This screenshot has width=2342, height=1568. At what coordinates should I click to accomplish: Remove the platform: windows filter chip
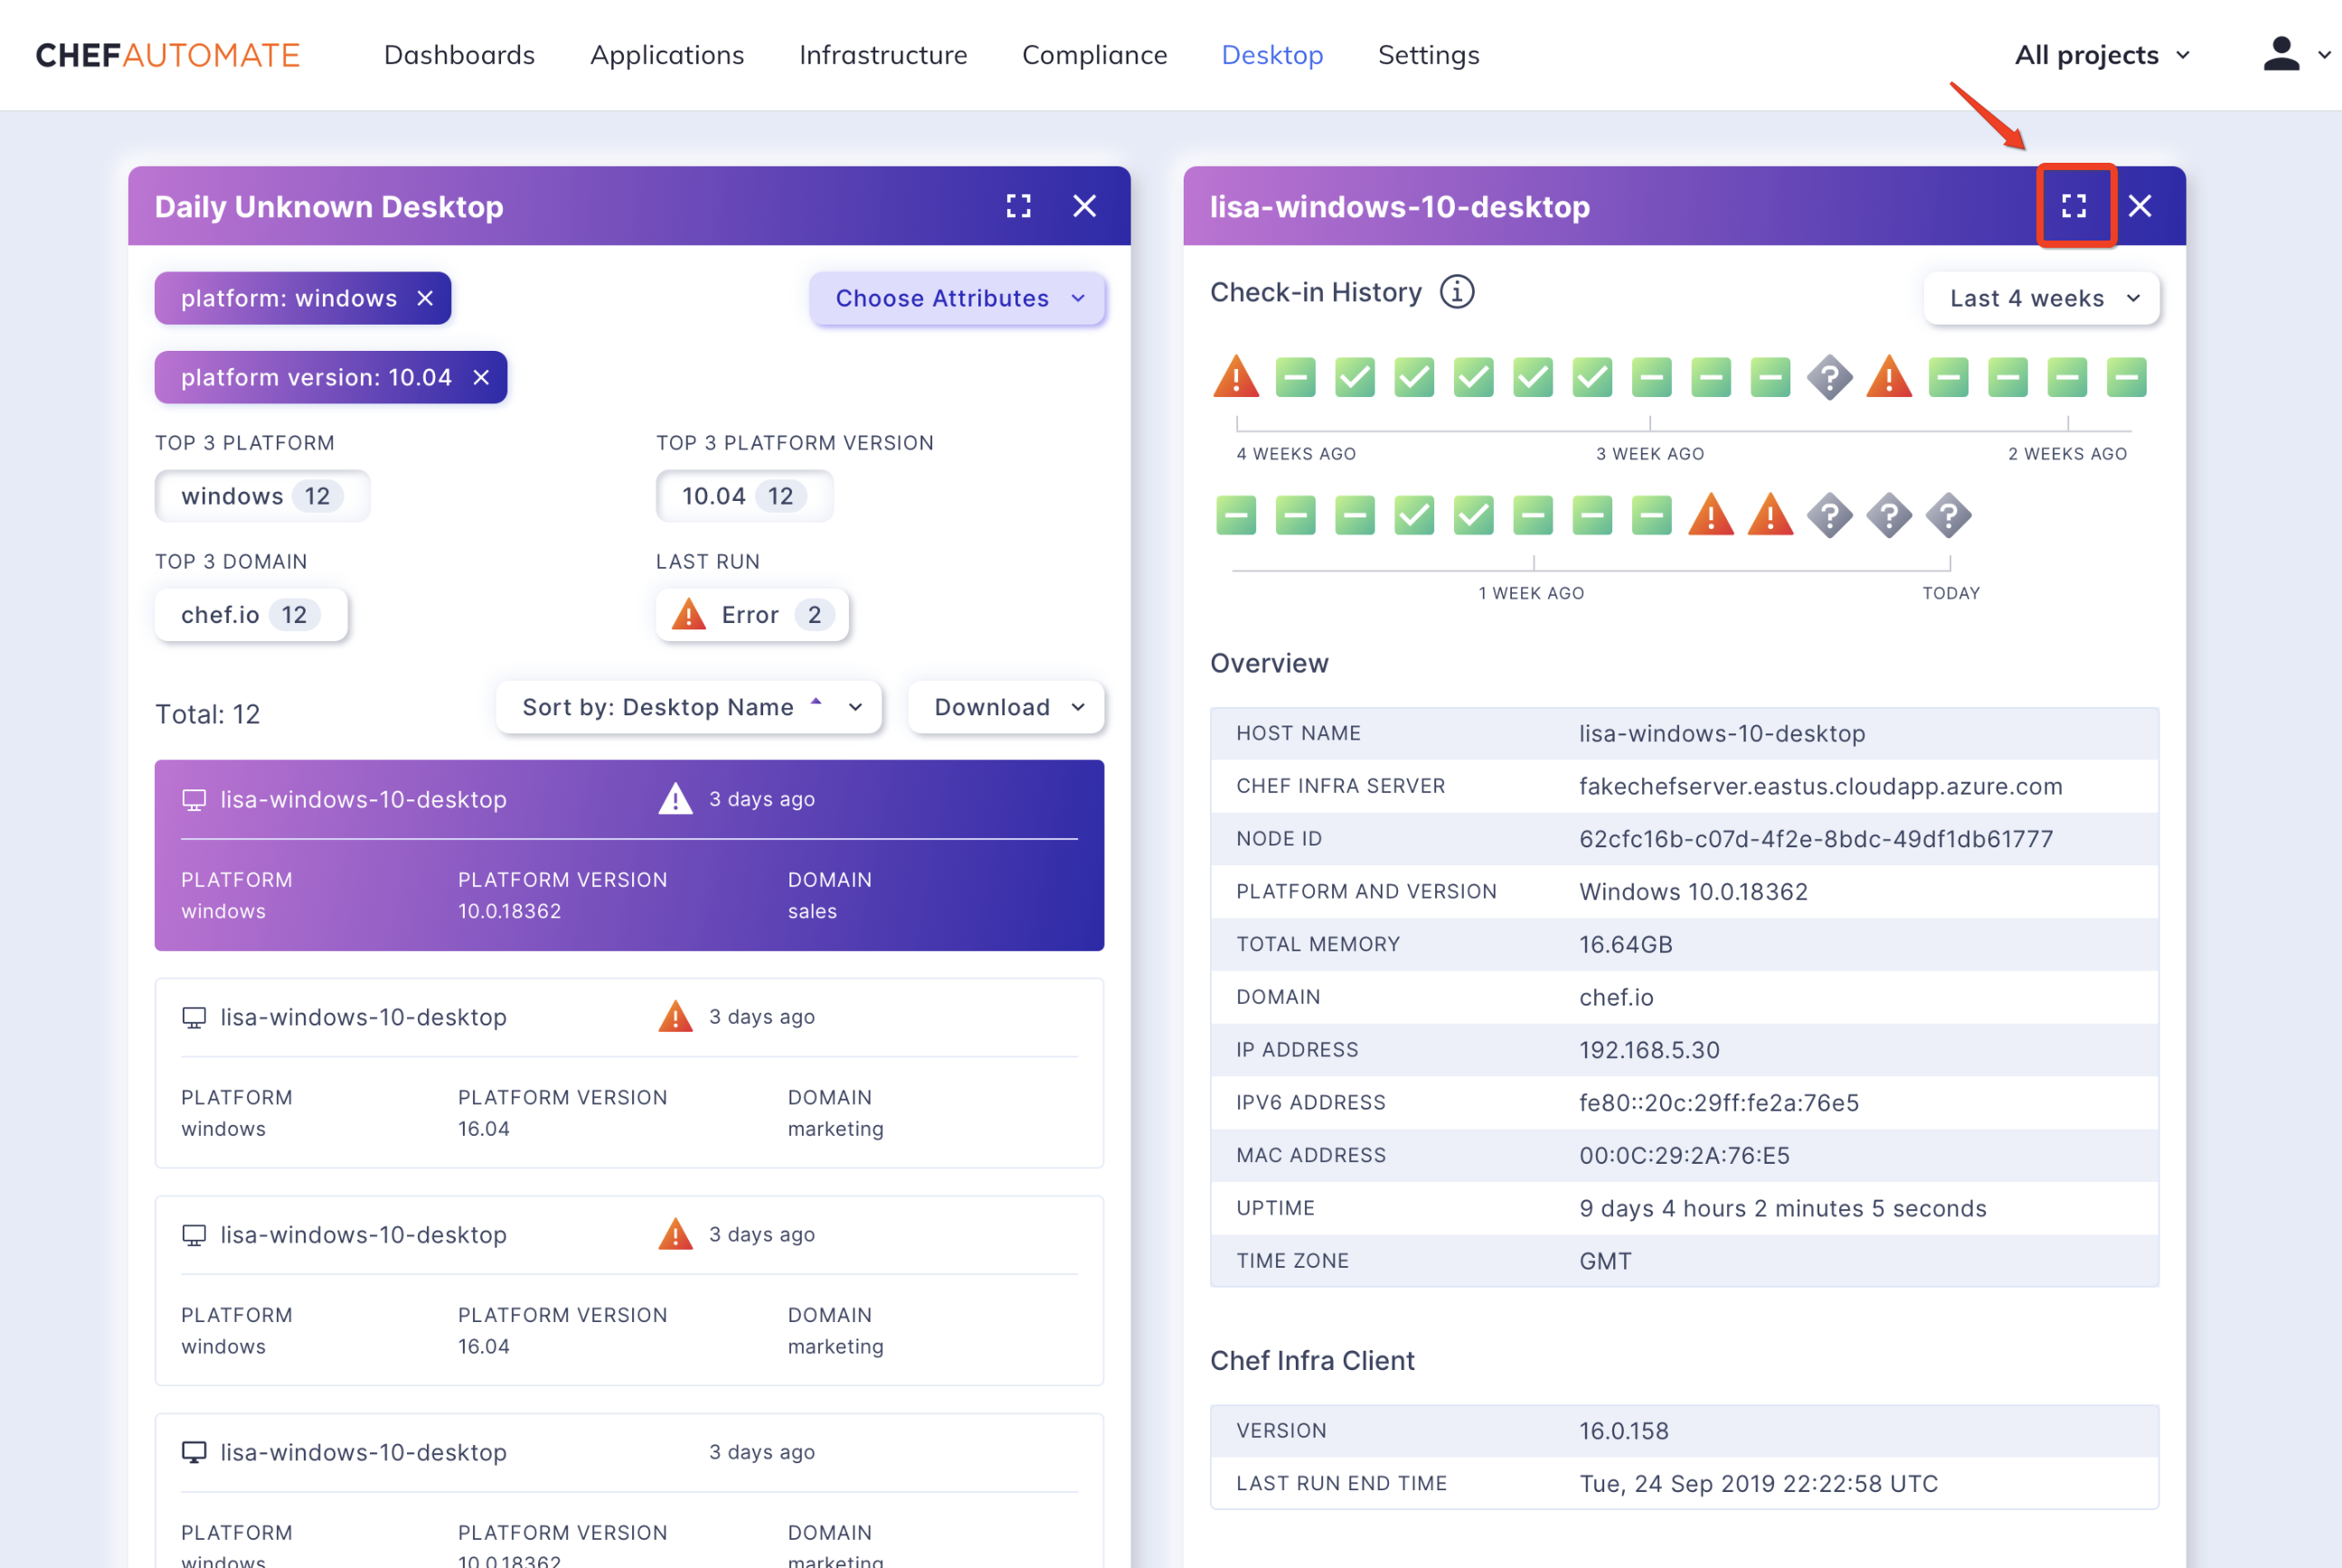(425, 298)
